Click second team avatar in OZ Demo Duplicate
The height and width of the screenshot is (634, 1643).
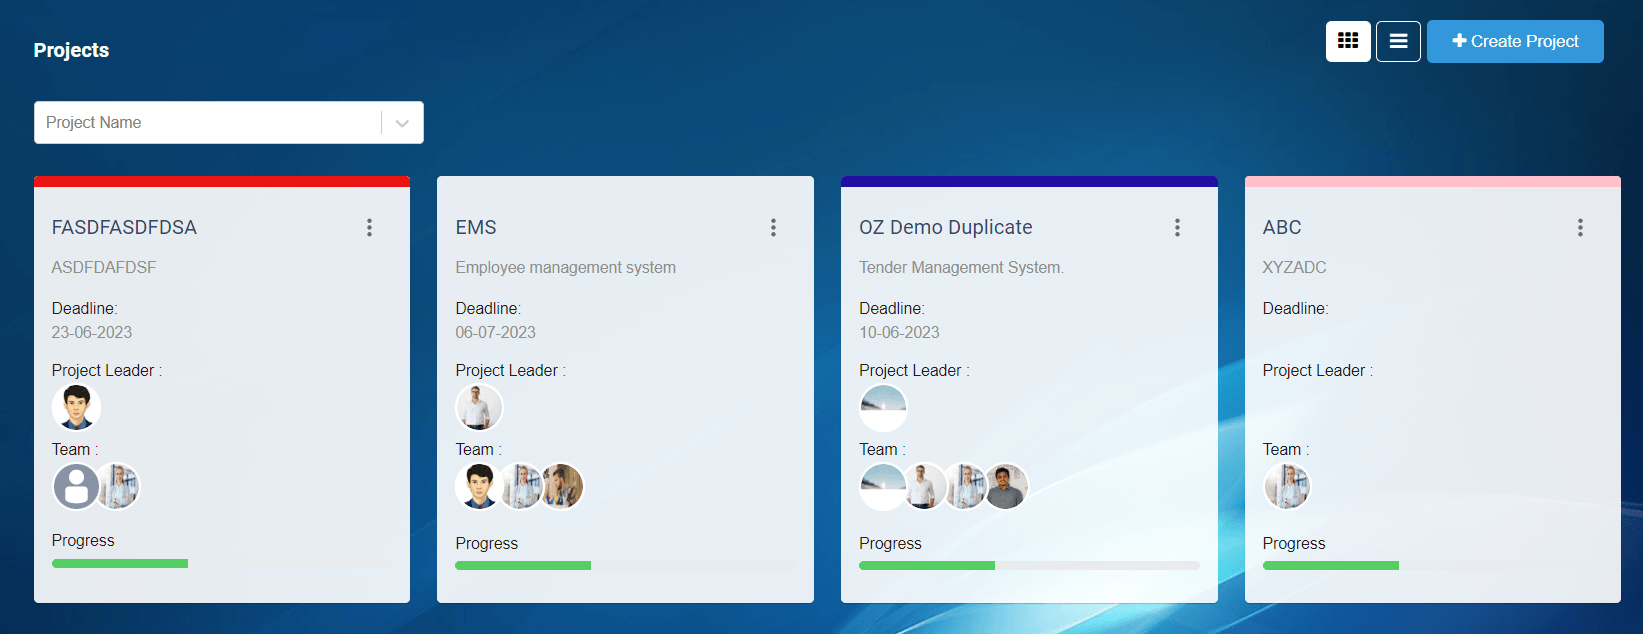click(925, 487)
